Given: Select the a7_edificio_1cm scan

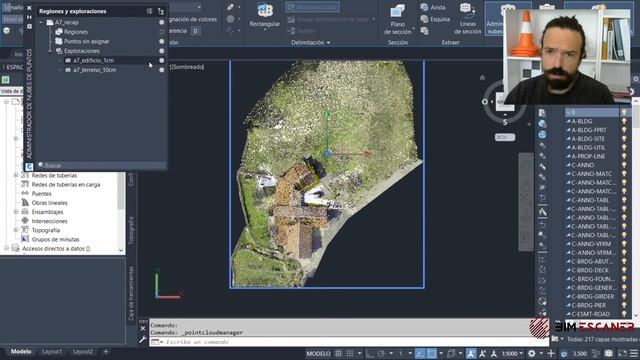Looking at the screenshot, I should click(93, 60).
